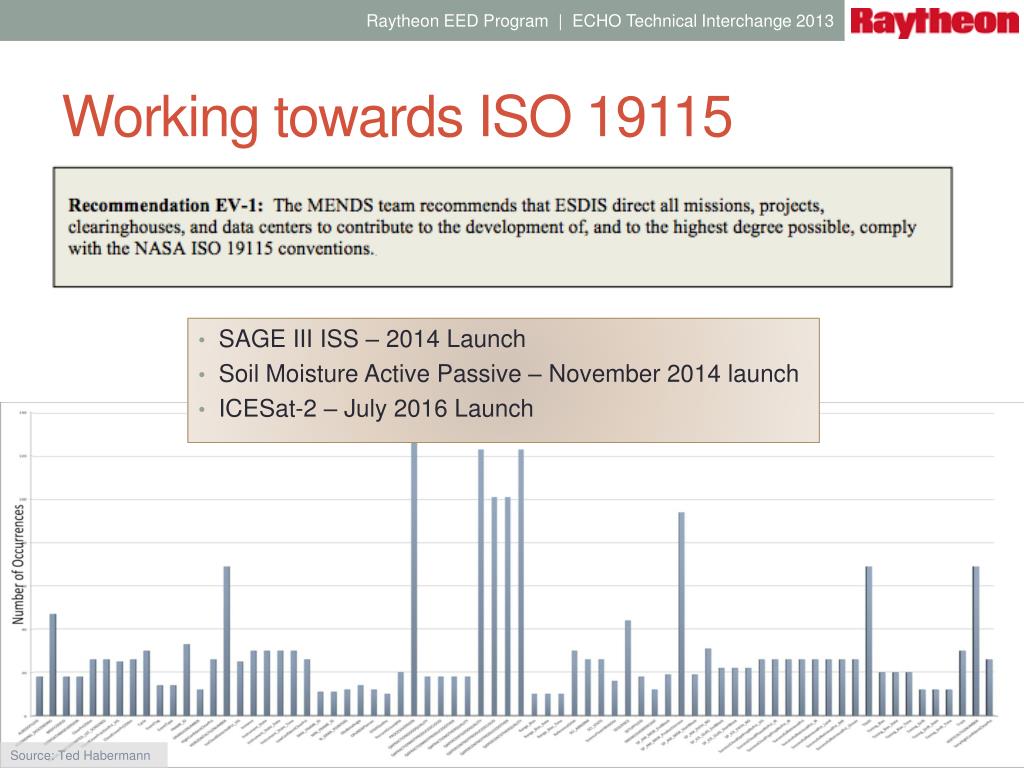This screenshot has height=768, width=1024.
Task: Click the 'with the NASA ISO 19115 conventions.' line
Action: [221, 249]
